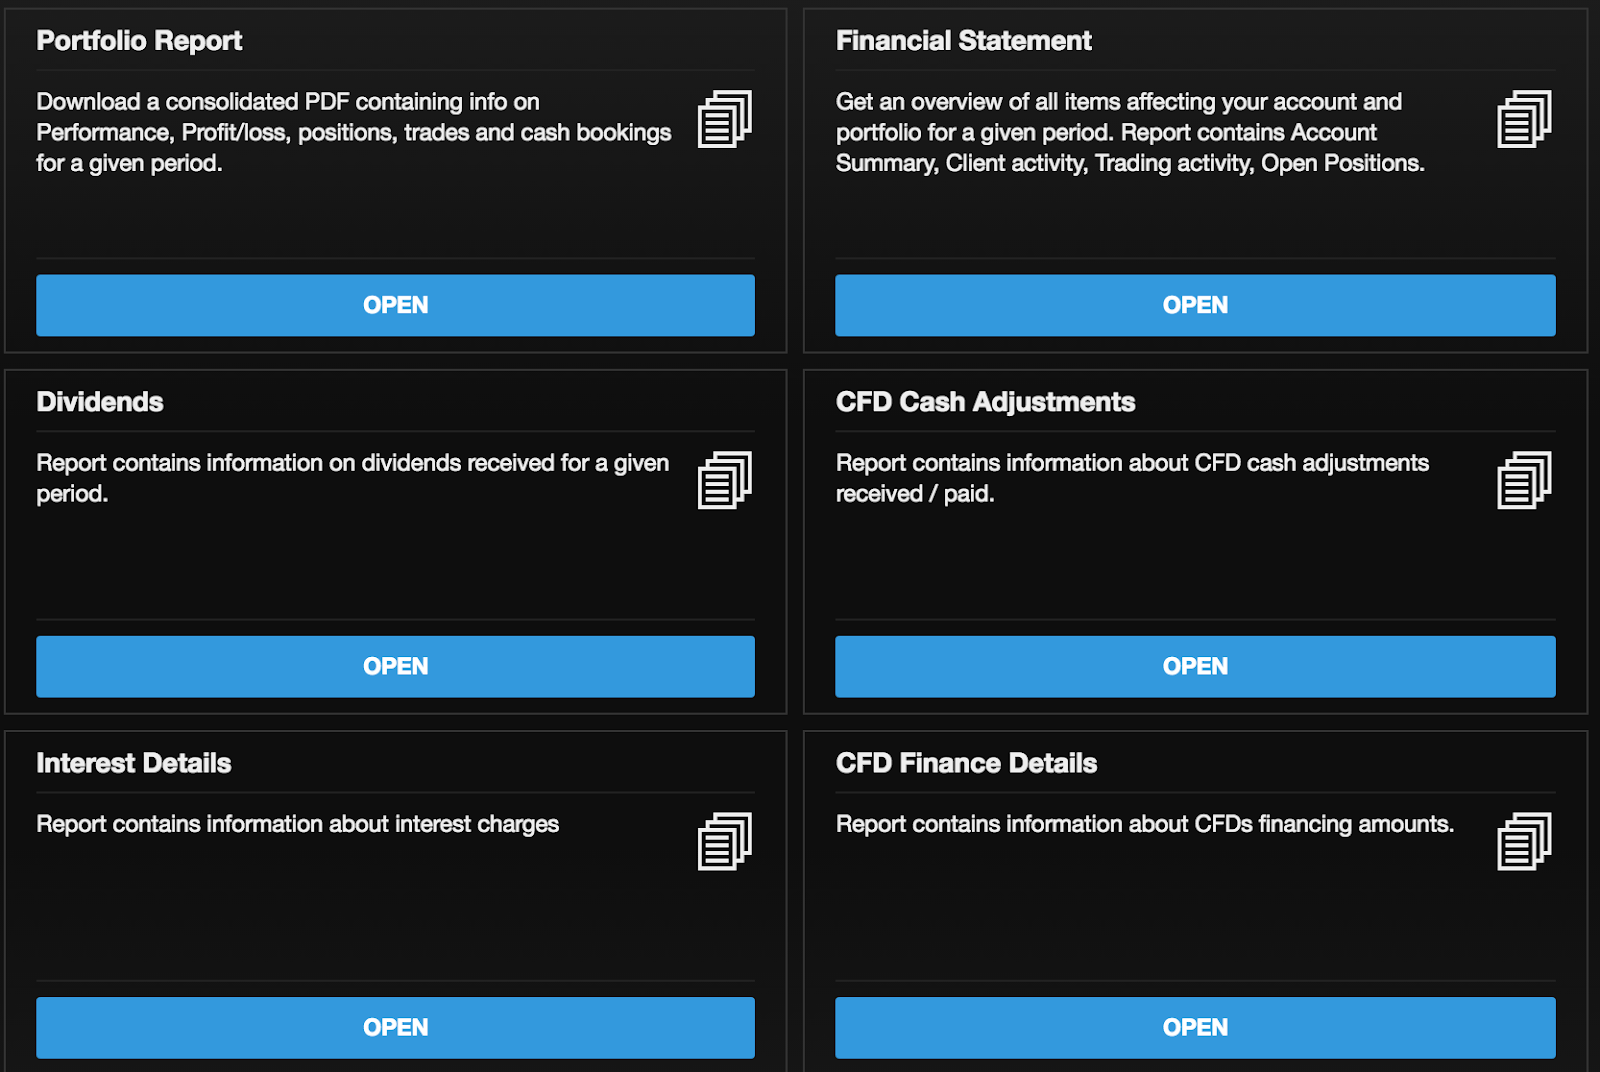Open the Financial Statement report

click(1195, 305)
